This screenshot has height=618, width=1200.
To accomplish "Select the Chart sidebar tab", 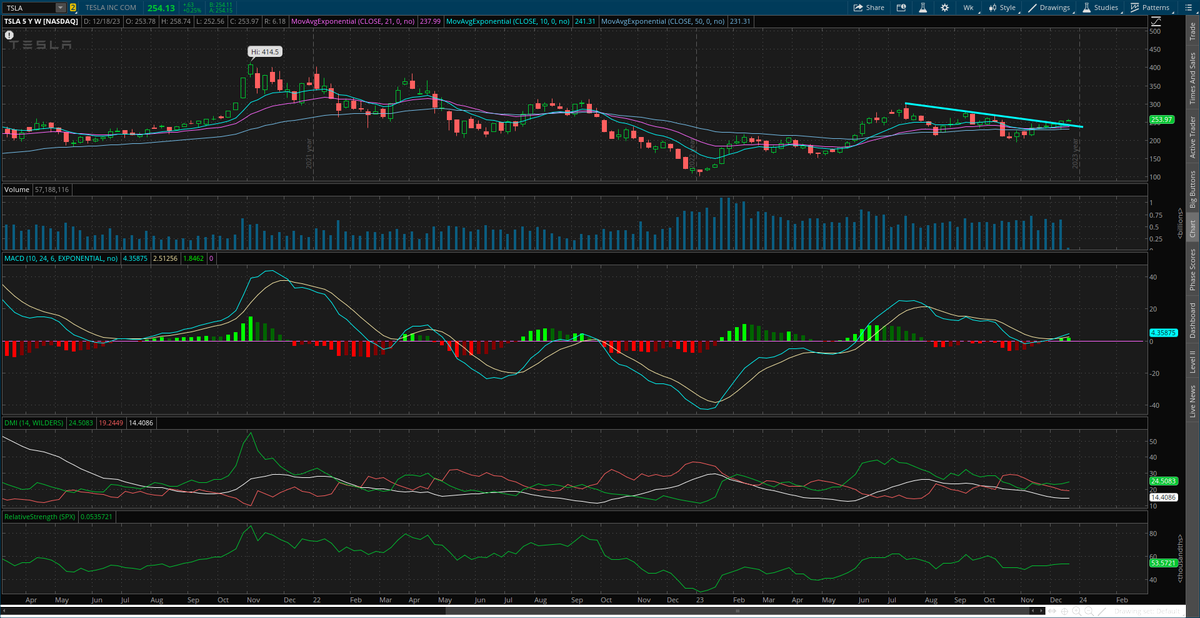I will tap(1191, 229).
